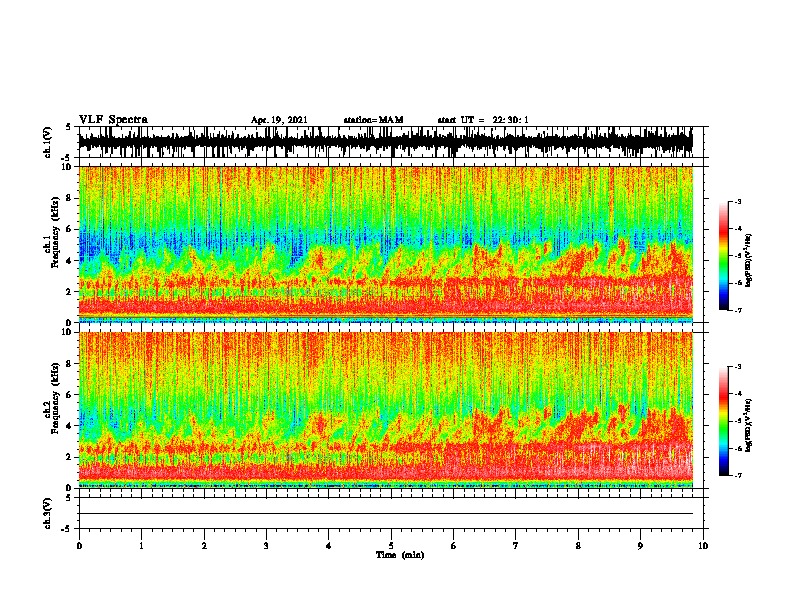Click the ch.2 spectrogram color bar

(x=723, y=421)
